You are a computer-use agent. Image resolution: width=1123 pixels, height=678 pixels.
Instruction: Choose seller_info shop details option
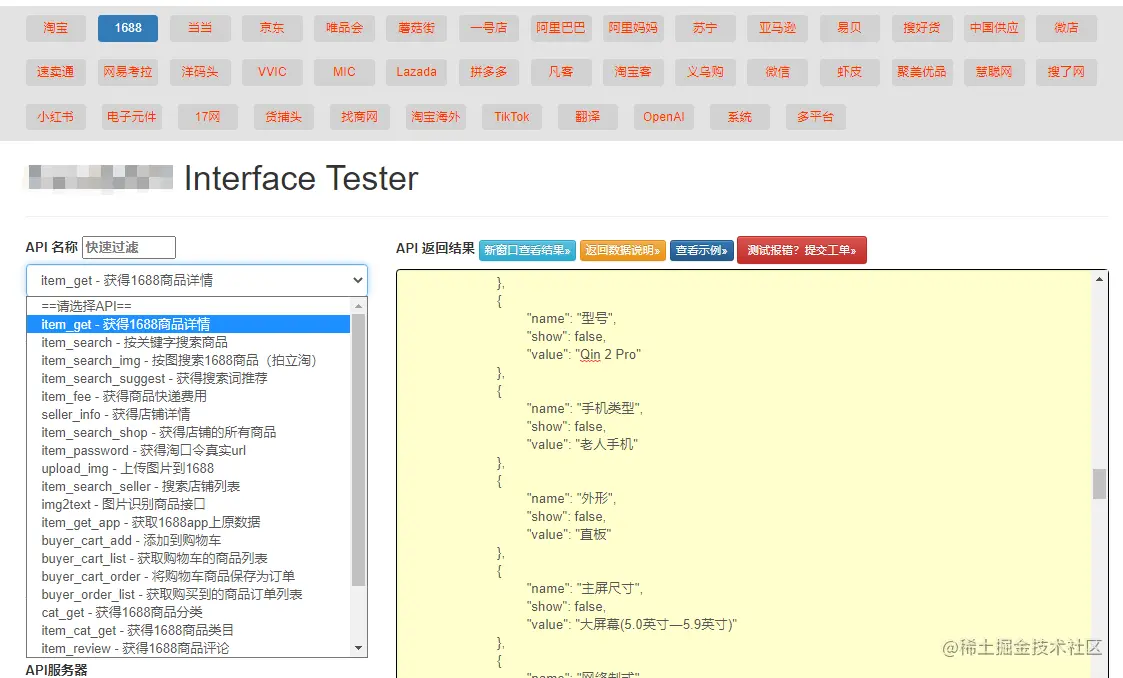188,414
